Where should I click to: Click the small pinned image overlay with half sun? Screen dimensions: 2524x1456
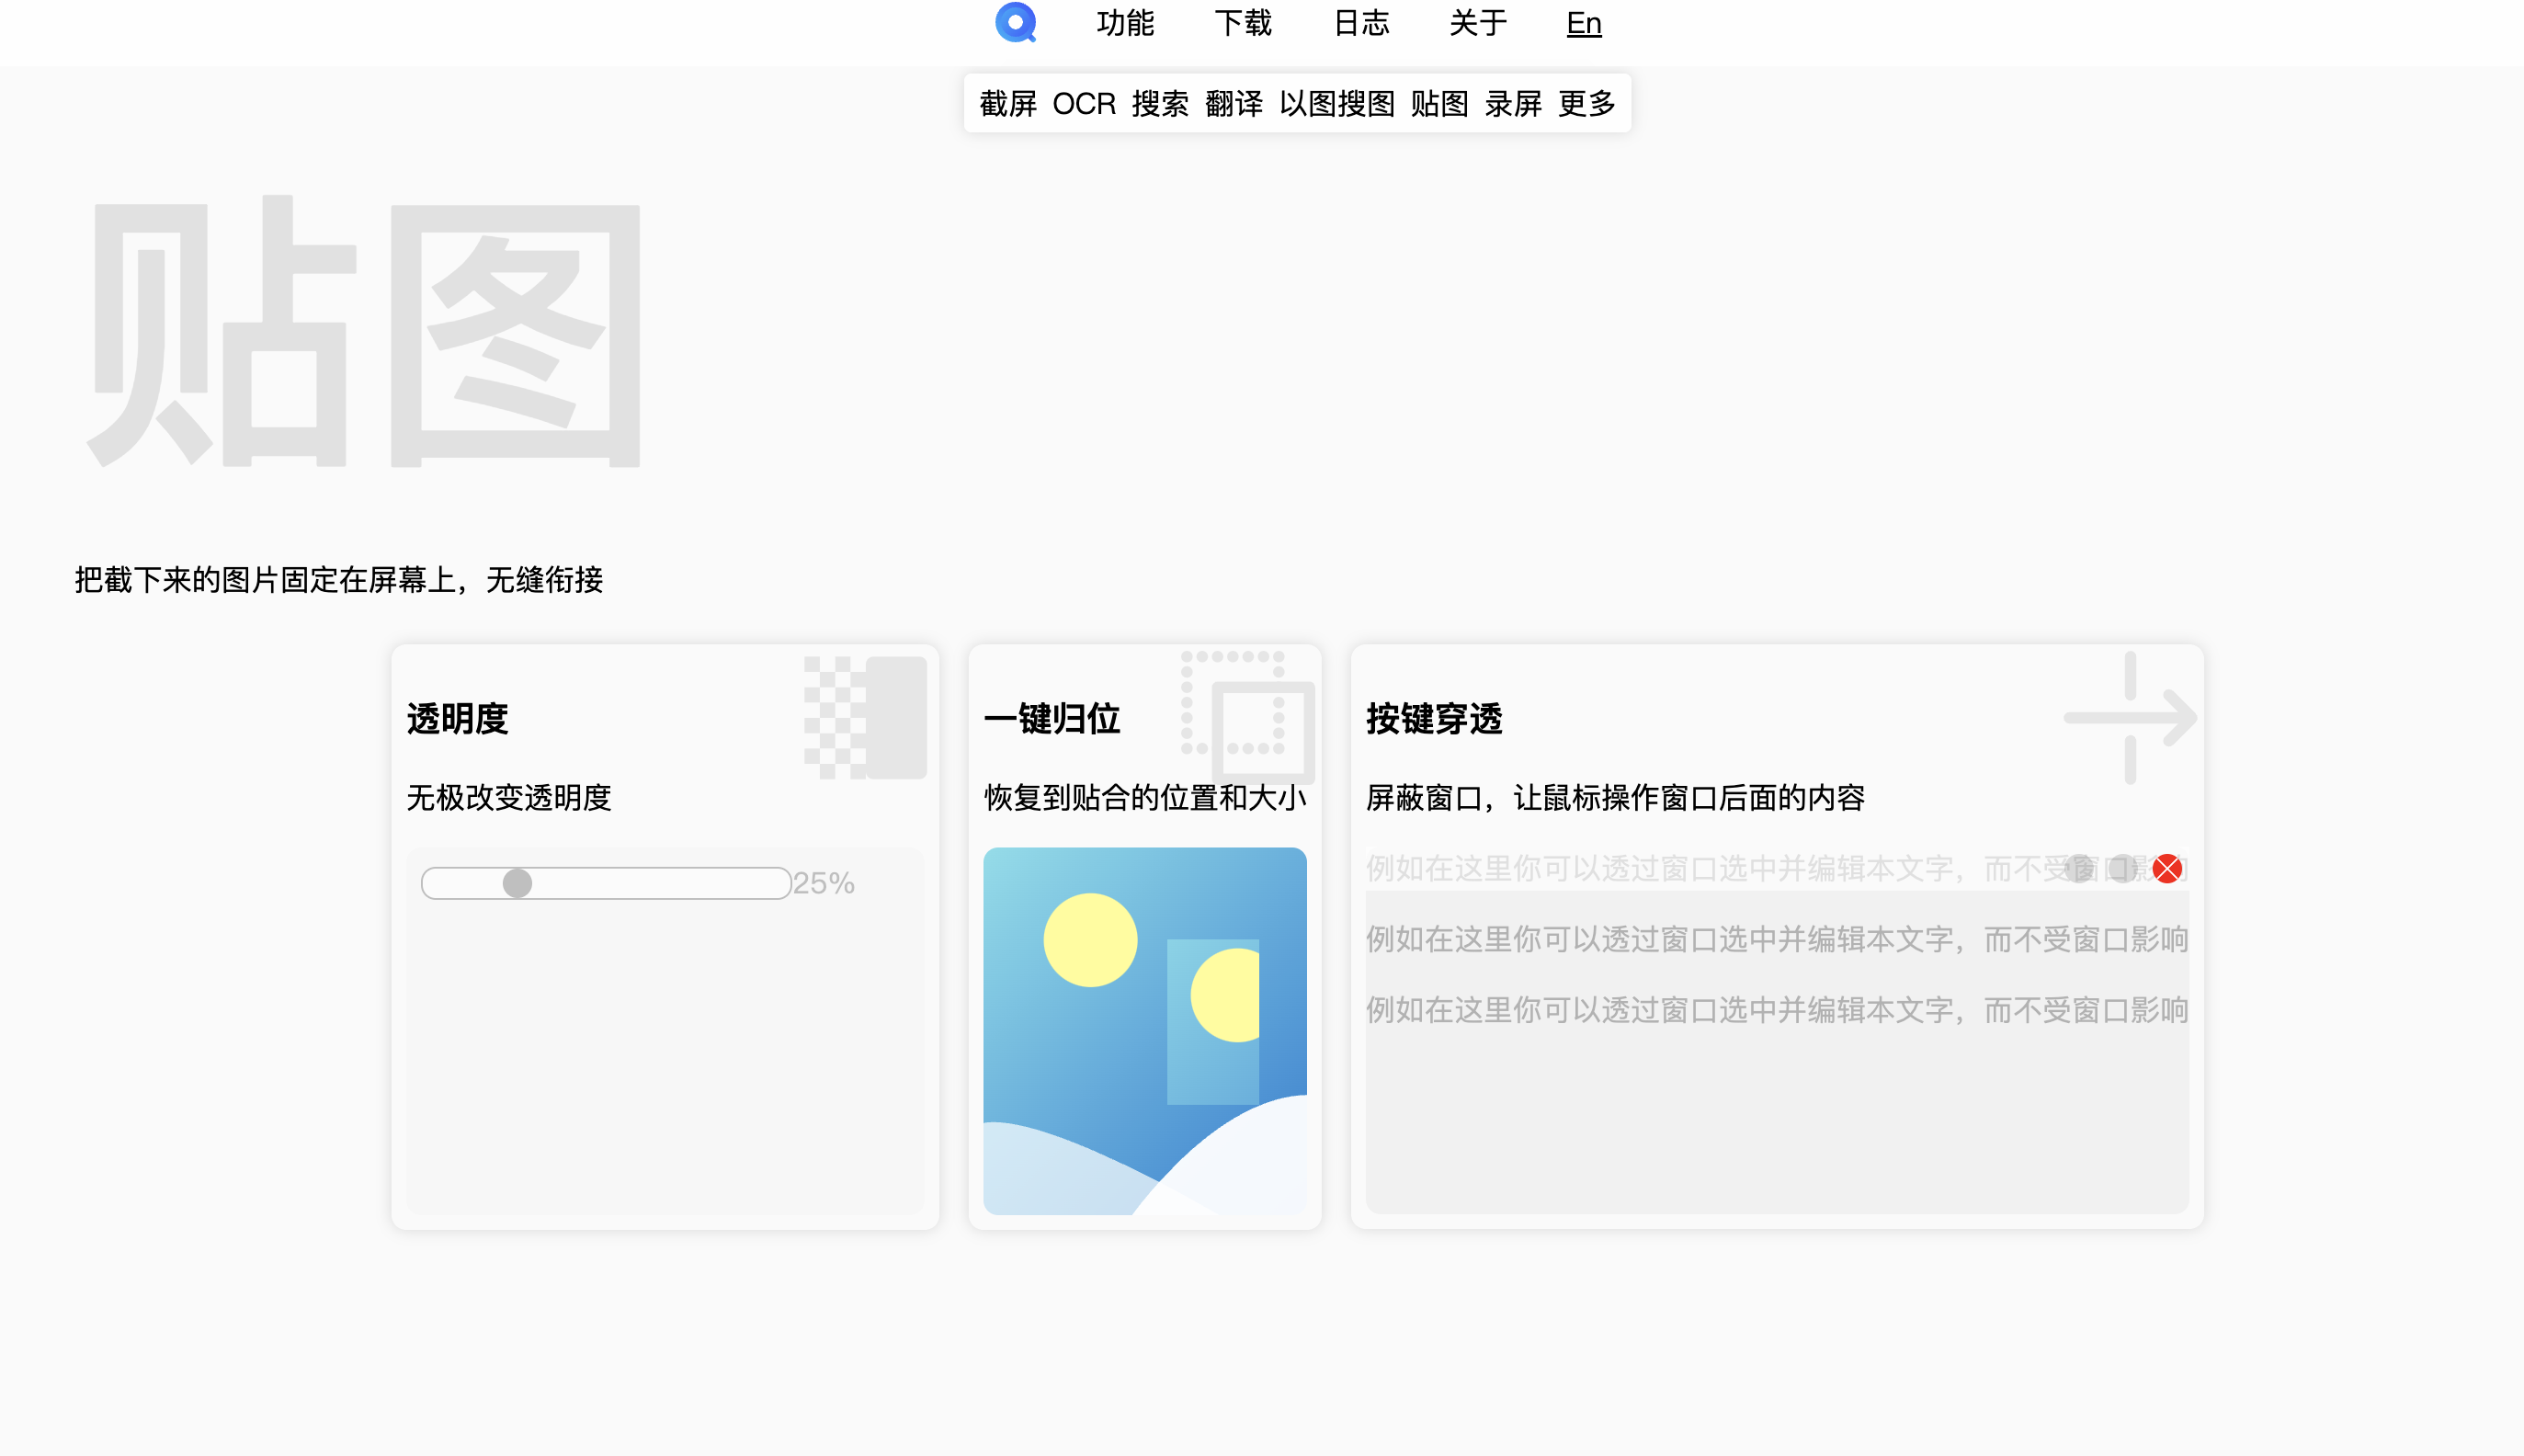tap(1213, 1022)
